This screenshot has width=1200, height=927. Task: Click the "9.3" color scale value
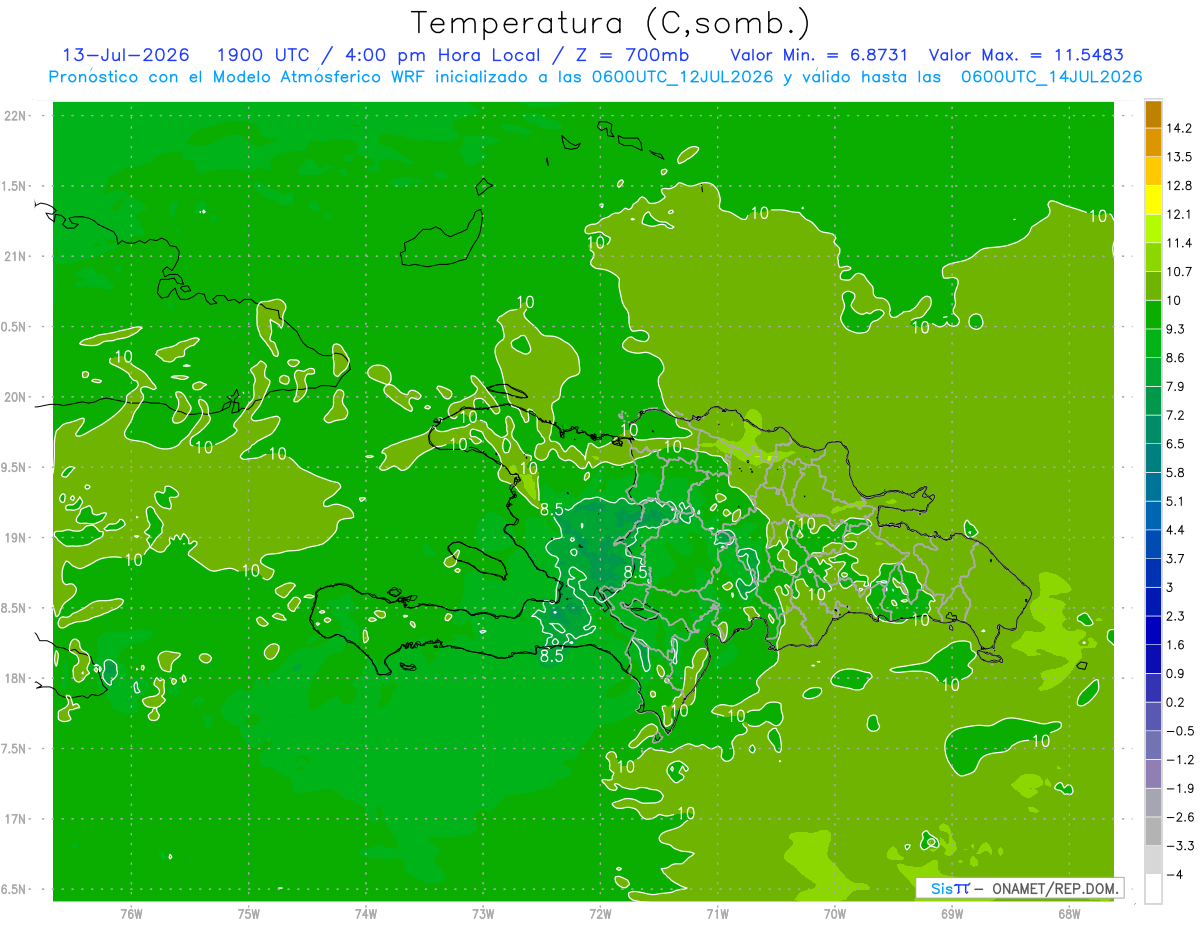(x=1176, y=329)
